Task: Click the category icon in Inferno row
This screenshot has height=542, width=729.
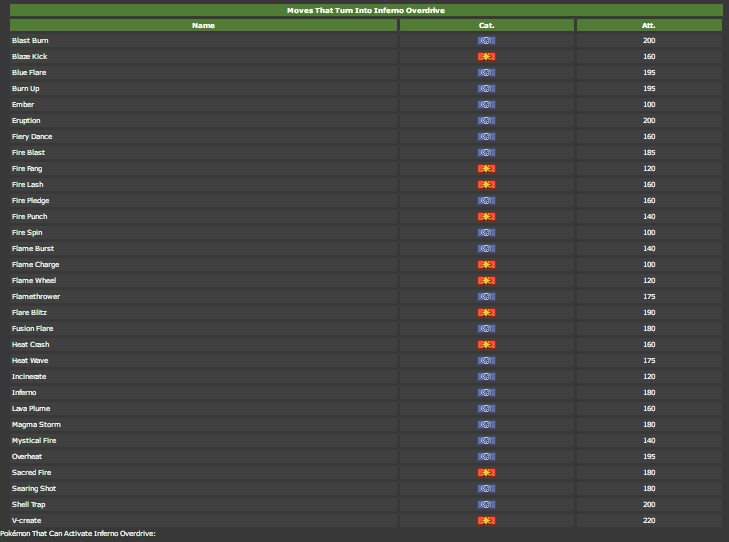Action: pyautogui.click(x=486, y=393)
